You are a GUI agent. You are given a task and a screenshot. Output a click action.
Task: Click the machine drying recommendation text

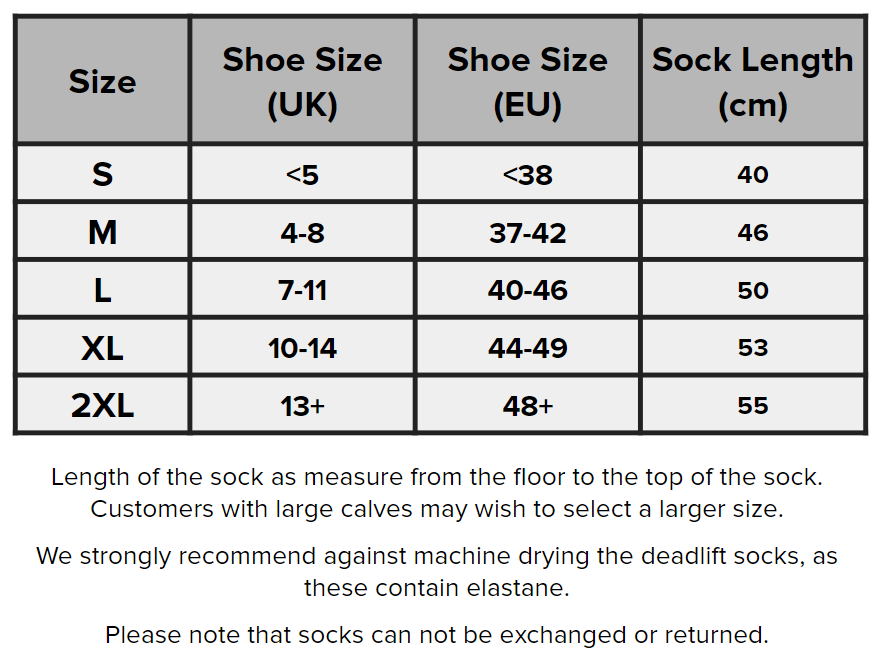coord(437,571)
